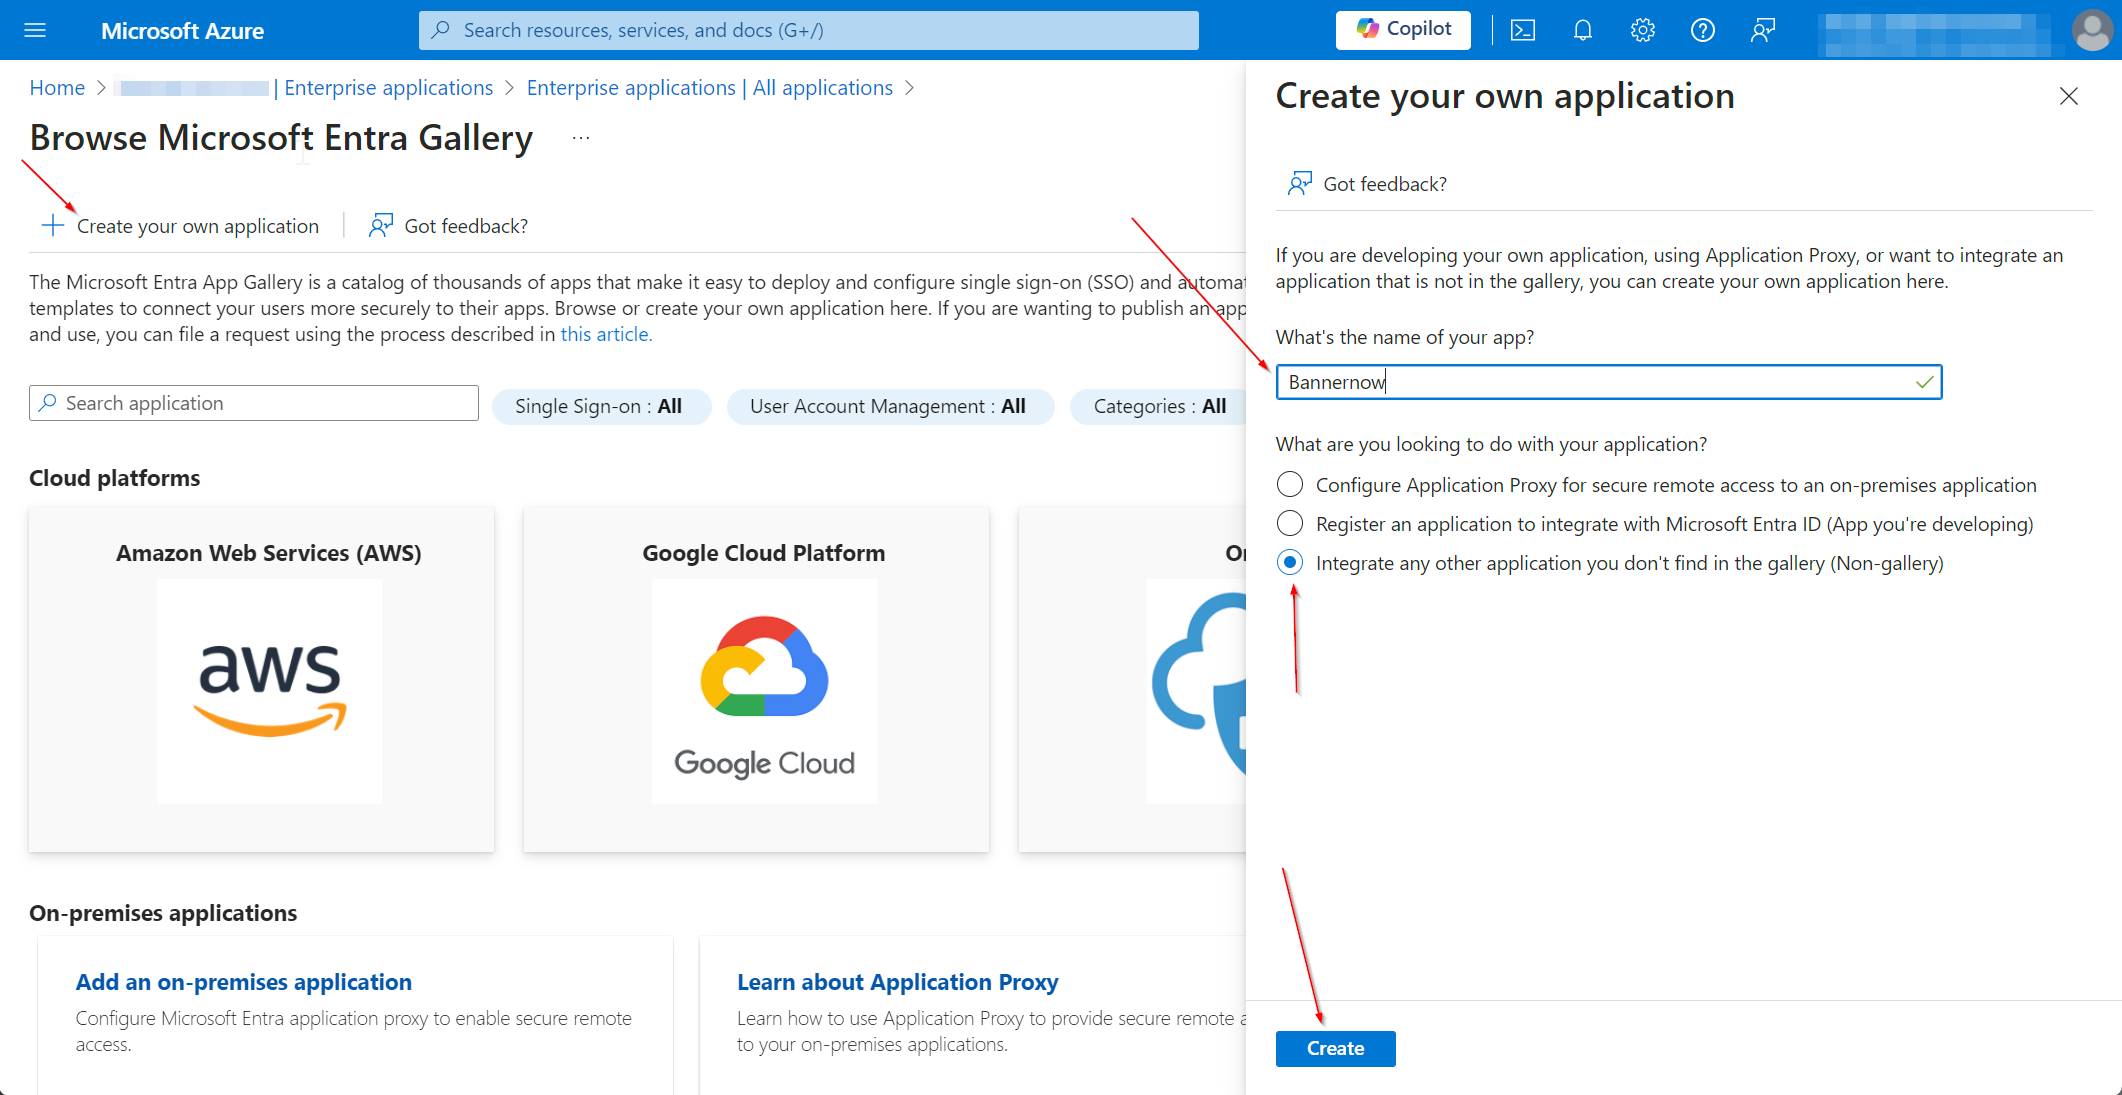Click the top bar feedback icon
Image resolution: width=2122 pixels, height=1095 pixels.
point(1762,30)
